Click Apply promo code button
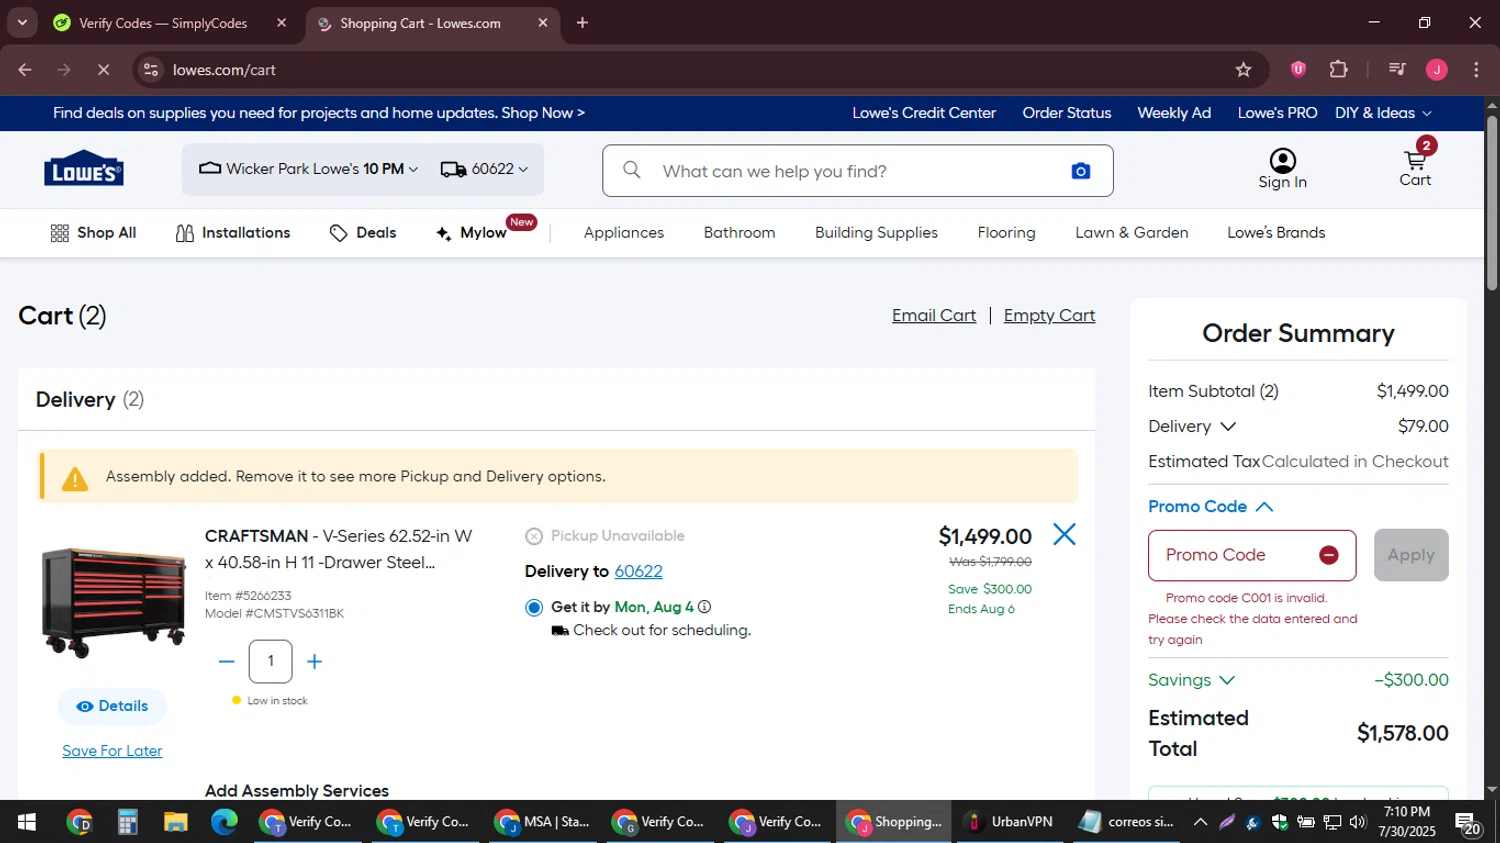 coord(1411,555)
